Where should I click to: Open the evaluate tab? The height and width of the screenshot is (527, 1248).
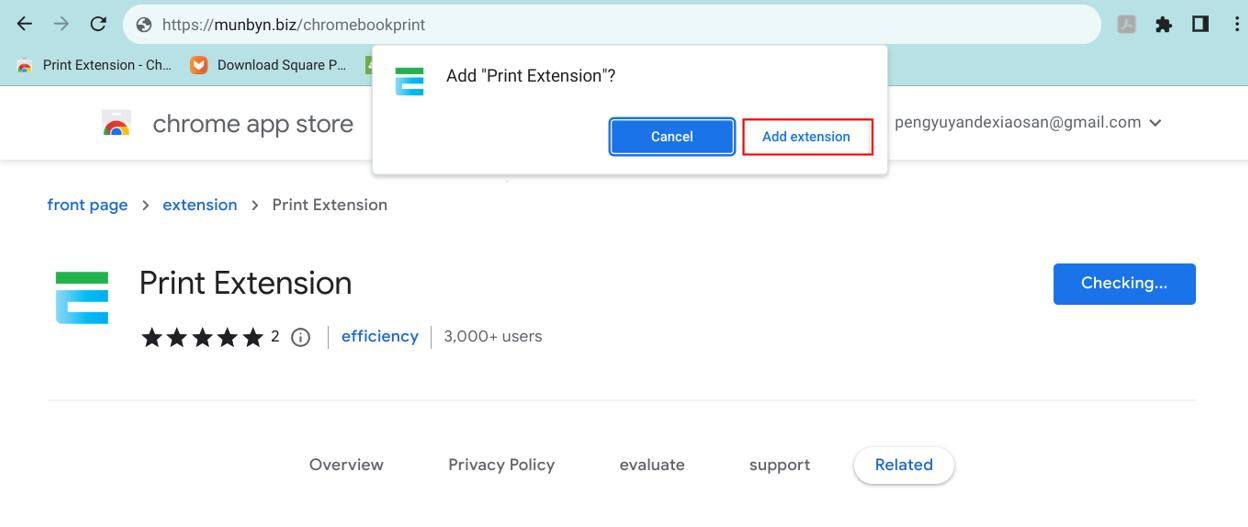pos(652,465)
